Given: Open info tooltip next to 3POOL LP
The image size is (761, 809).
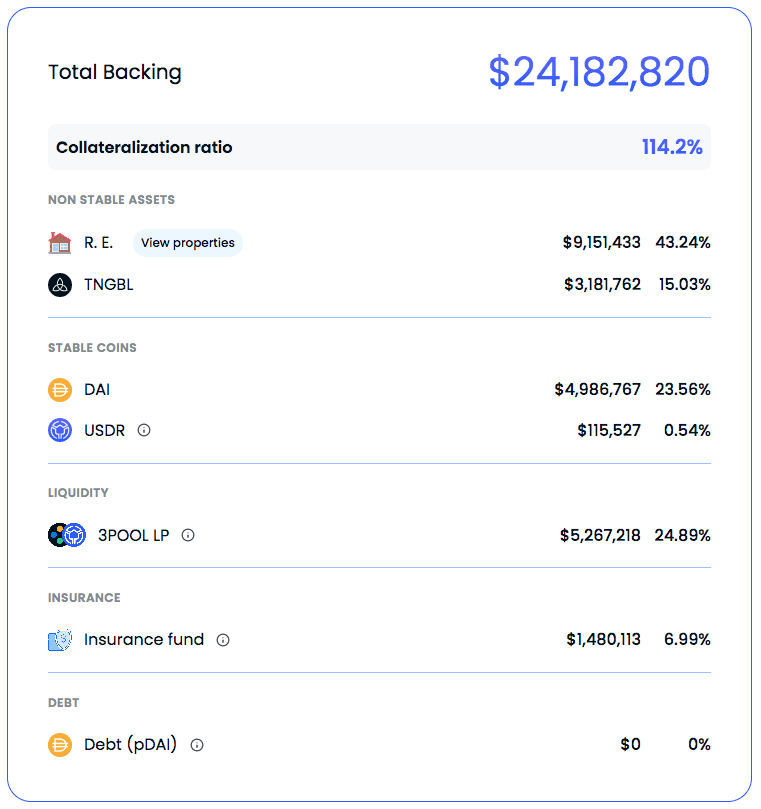Looking at the screenshot, I should (188, 535).
